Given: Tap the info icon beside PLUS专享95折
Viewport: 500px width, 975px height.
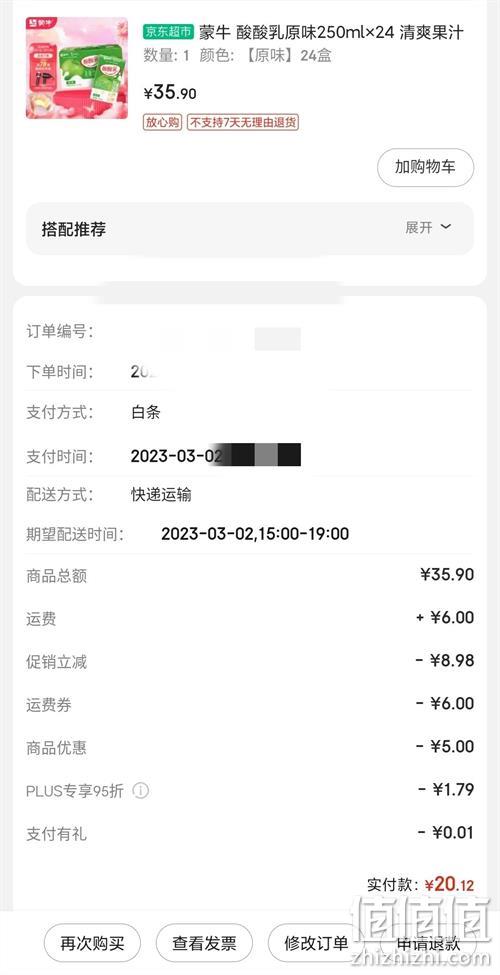Looking at the screenshot, I should click(x=141, y=791).
